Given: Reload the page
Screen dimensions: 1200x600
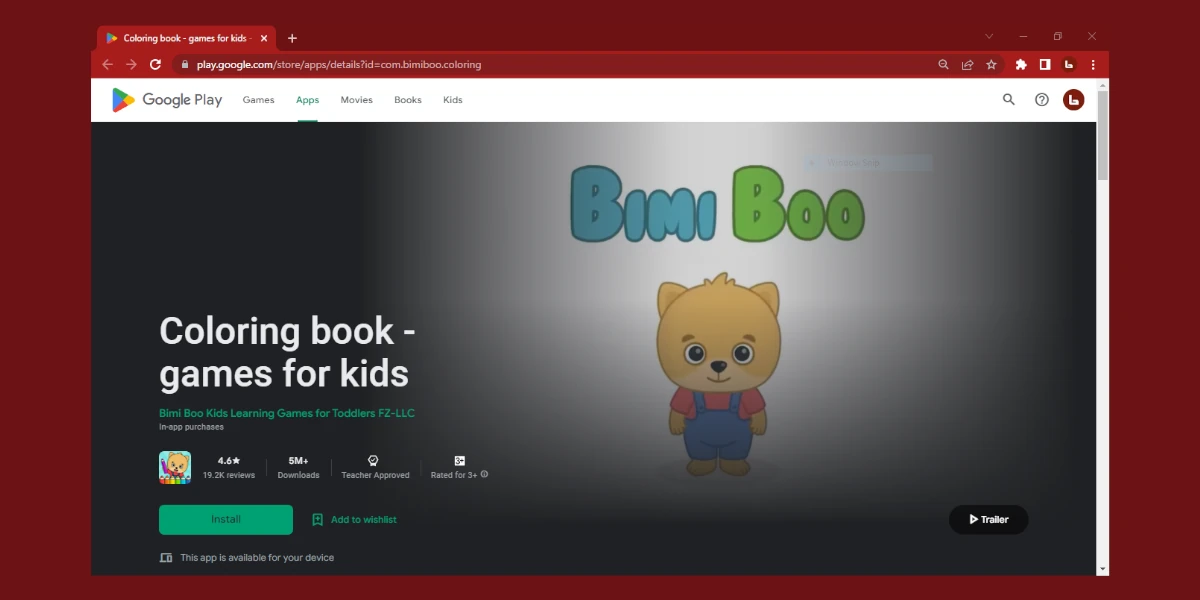Looking at the screenshot, I should (x=155, y=64).
